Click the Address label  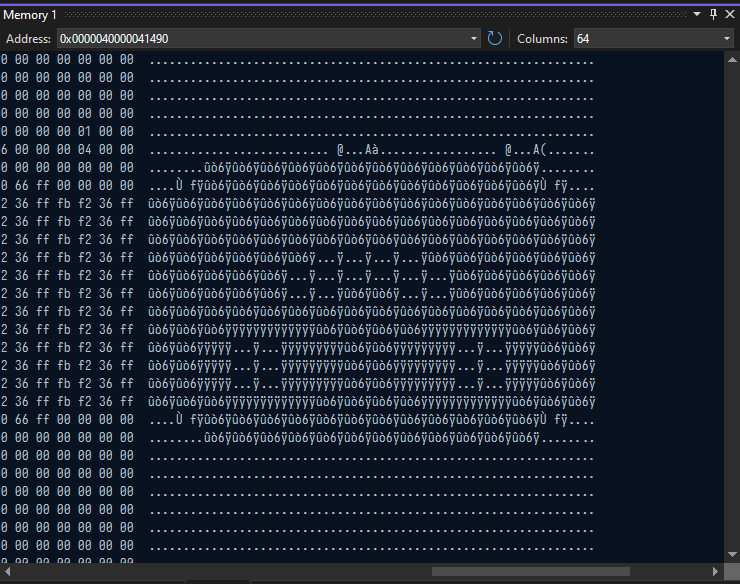[x=28, y=39]
